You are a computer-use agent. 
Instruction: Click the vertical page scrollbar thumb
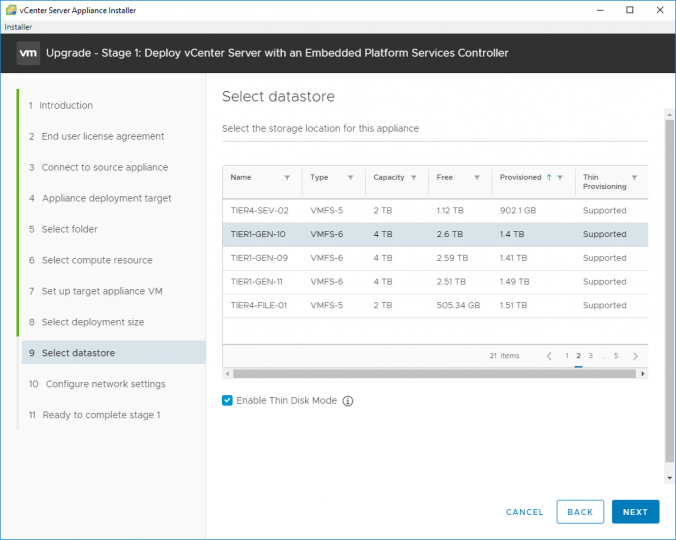coord(669,292)
